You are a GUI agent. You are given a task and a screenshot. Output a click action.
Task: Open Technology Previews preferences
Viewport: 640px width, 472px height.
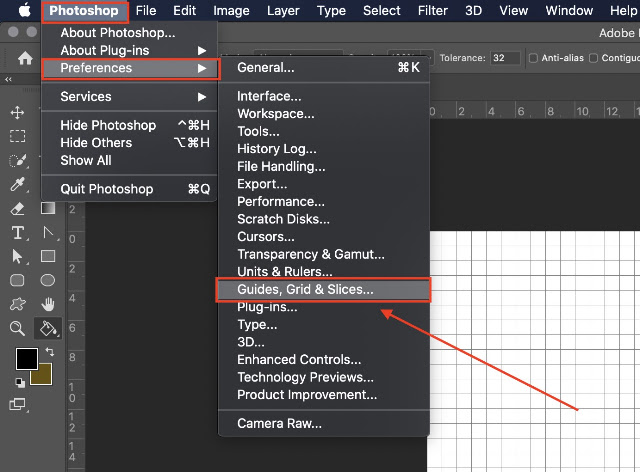[324, 377]
